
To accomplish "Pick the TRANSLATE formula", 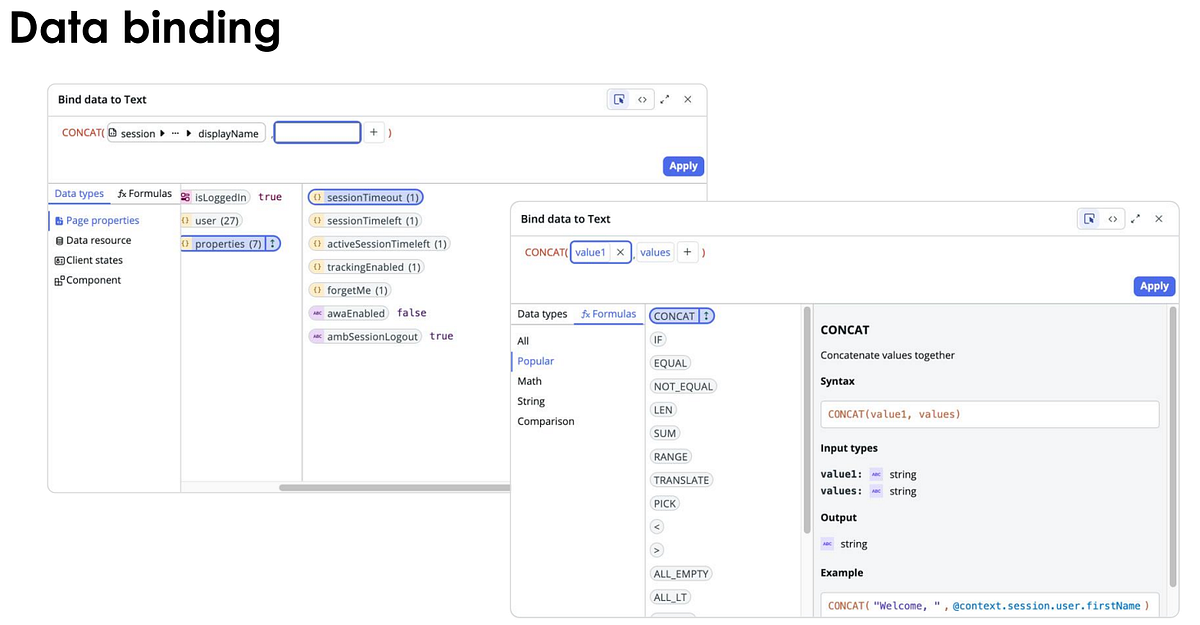I will coord(681,480).
